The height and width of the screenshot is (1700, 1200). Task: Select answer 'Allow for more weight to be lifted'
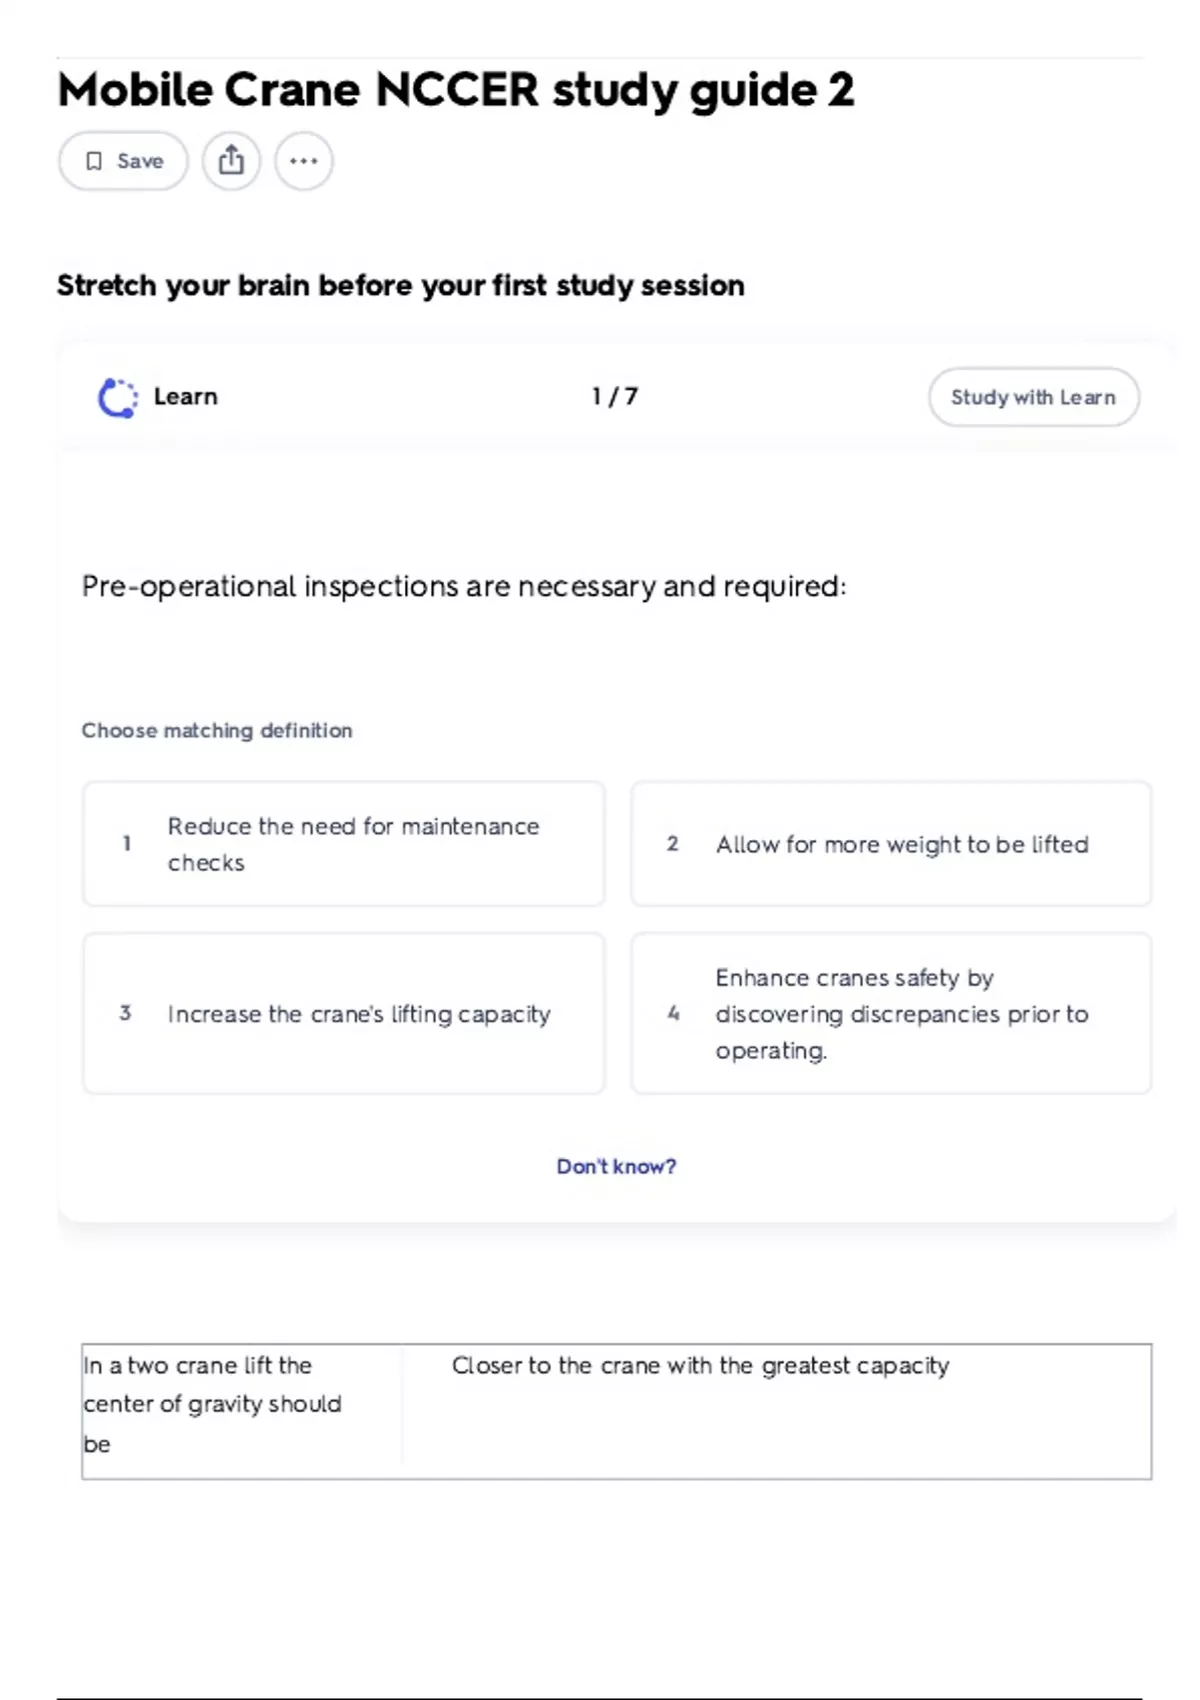891,844
